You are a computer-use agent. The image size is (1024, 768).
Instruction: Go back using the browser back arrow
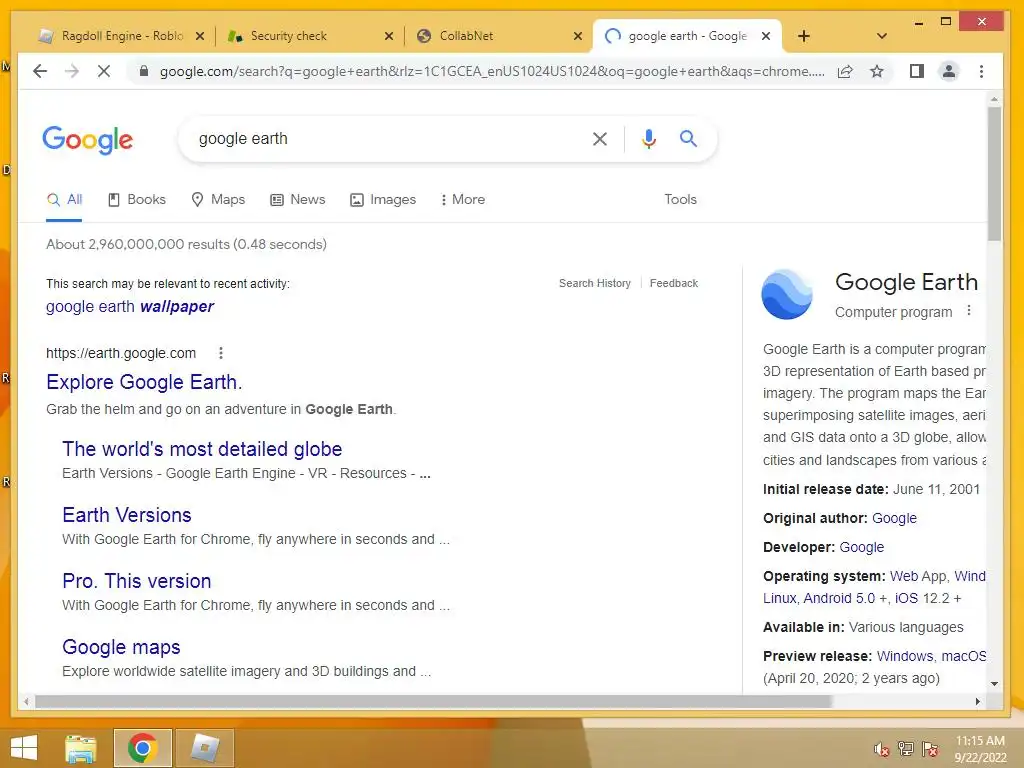[40, 71]
